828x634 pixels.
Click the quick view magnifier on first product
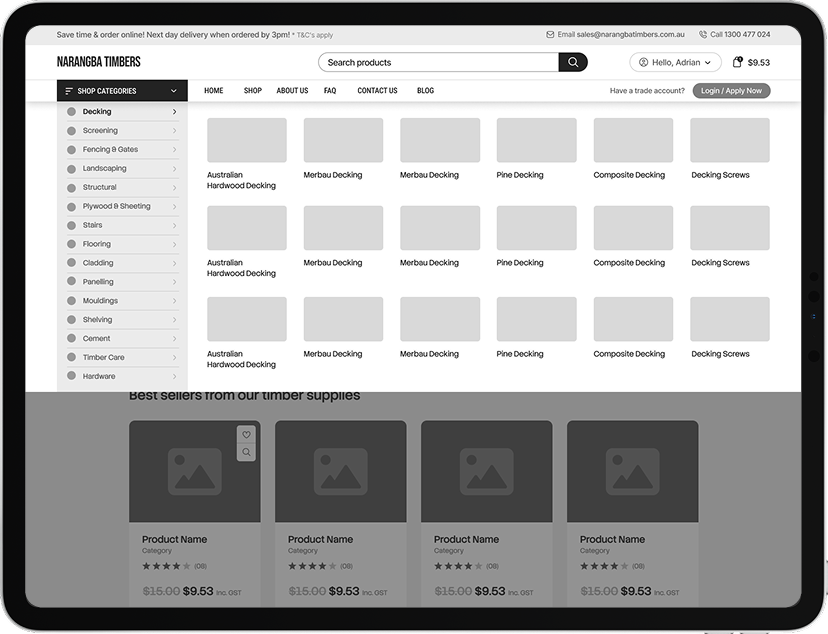coord(247,453)
